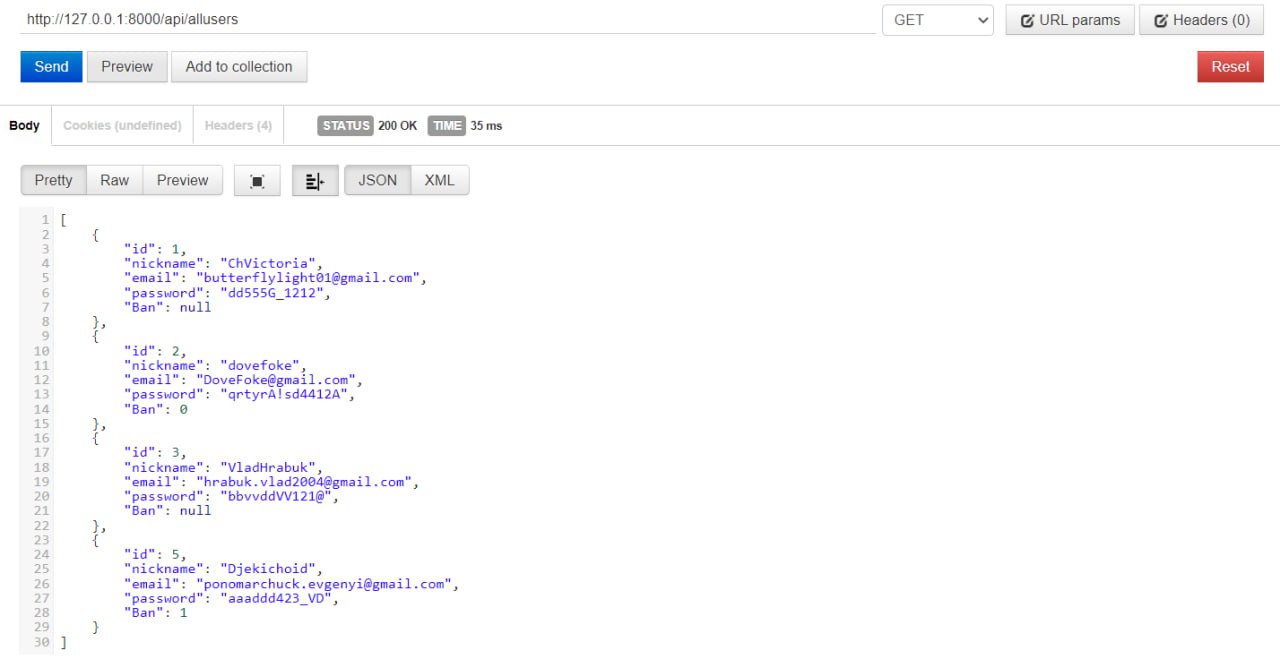Open the request Headers (0) editor
Screen dimensions: 1280x659
click(1201, 20)
